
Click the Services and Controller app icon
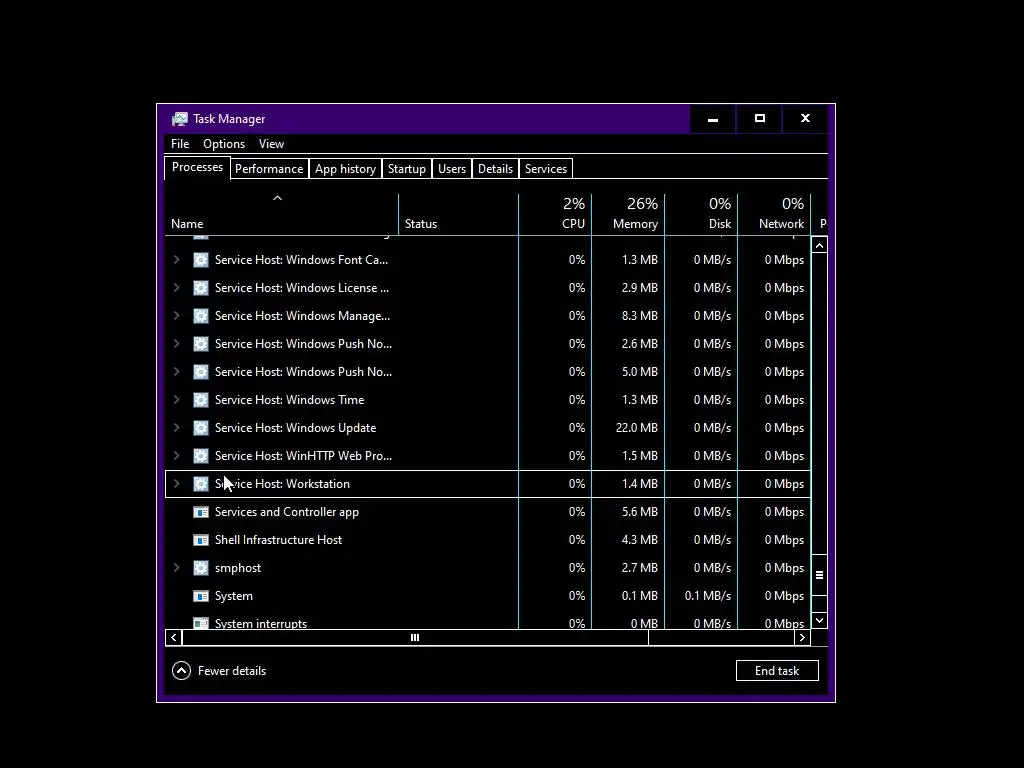[201, 512]
